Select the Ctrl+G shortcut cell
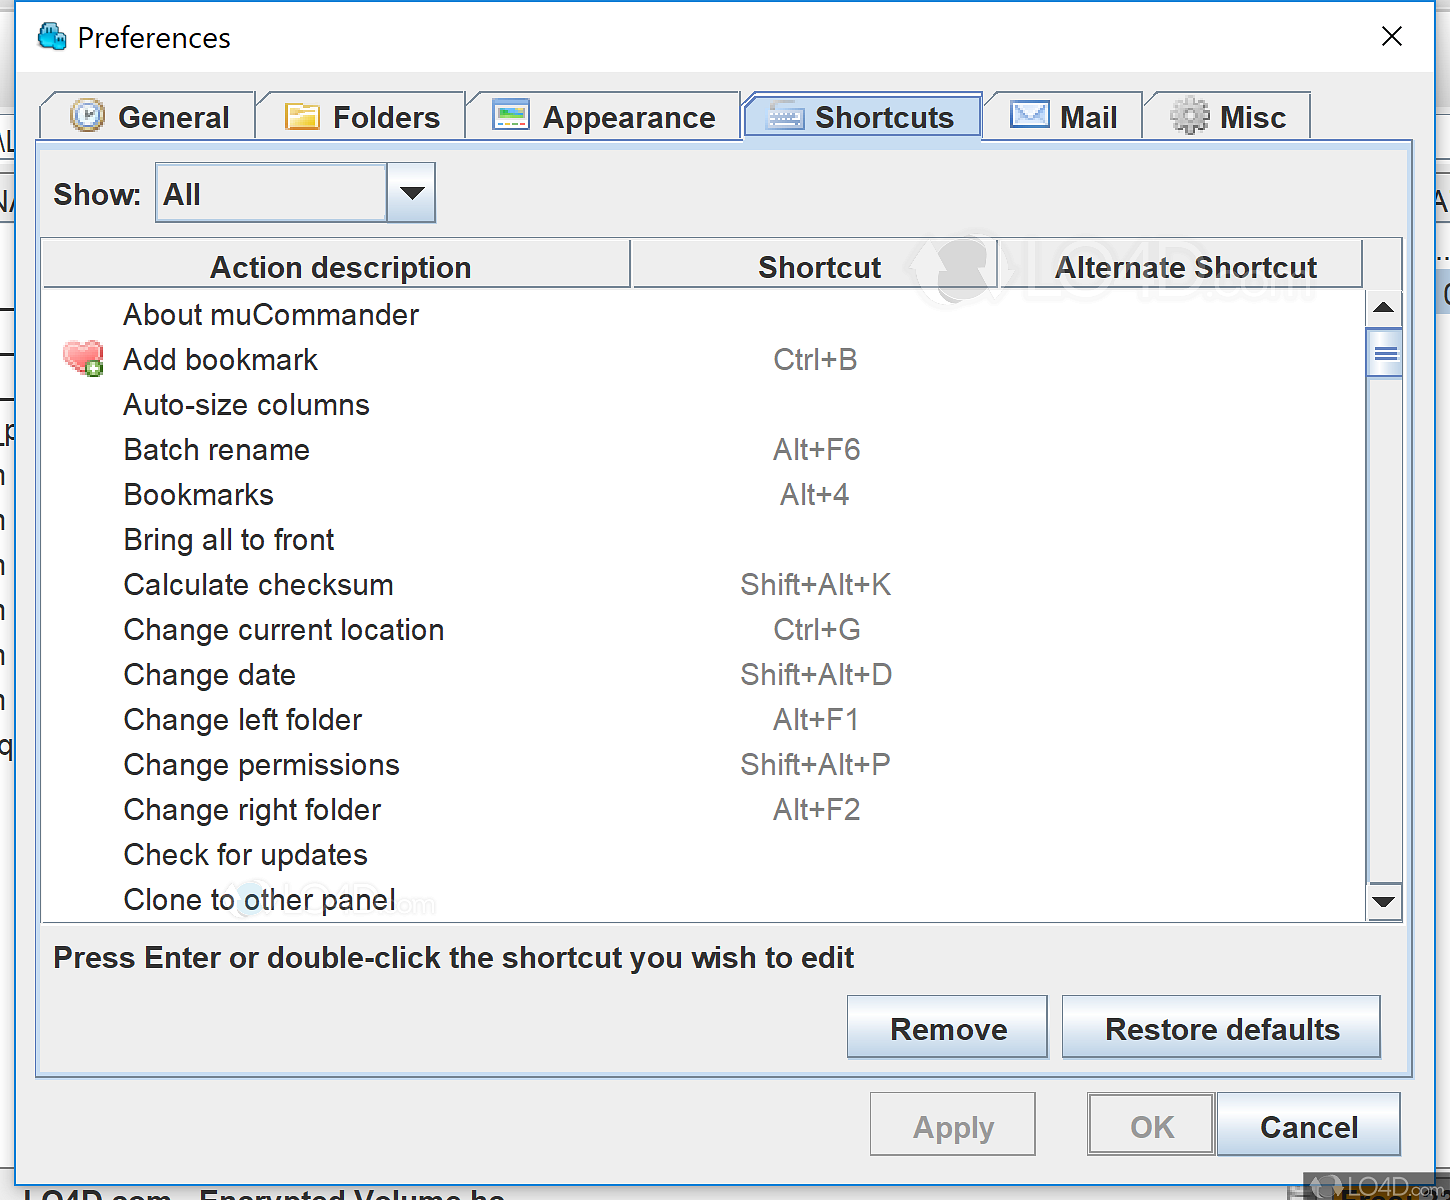 click(816, 630)
